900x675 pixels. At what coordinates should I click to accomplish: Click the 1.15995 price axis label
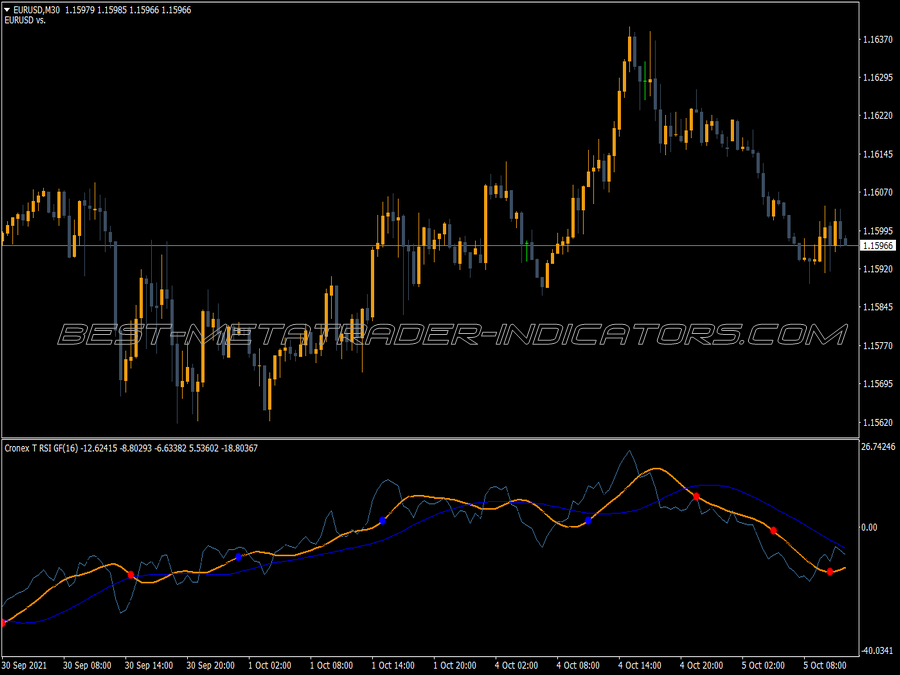(x=878, y=230)
